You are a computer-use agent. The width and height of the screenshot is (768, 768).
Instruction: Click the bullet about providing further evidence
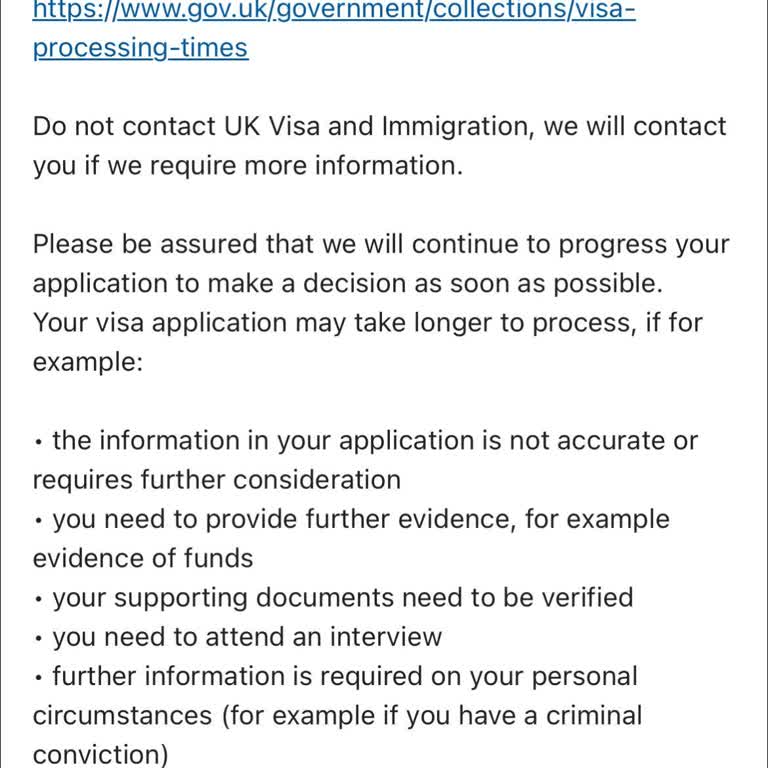click(x=360, y=520)
